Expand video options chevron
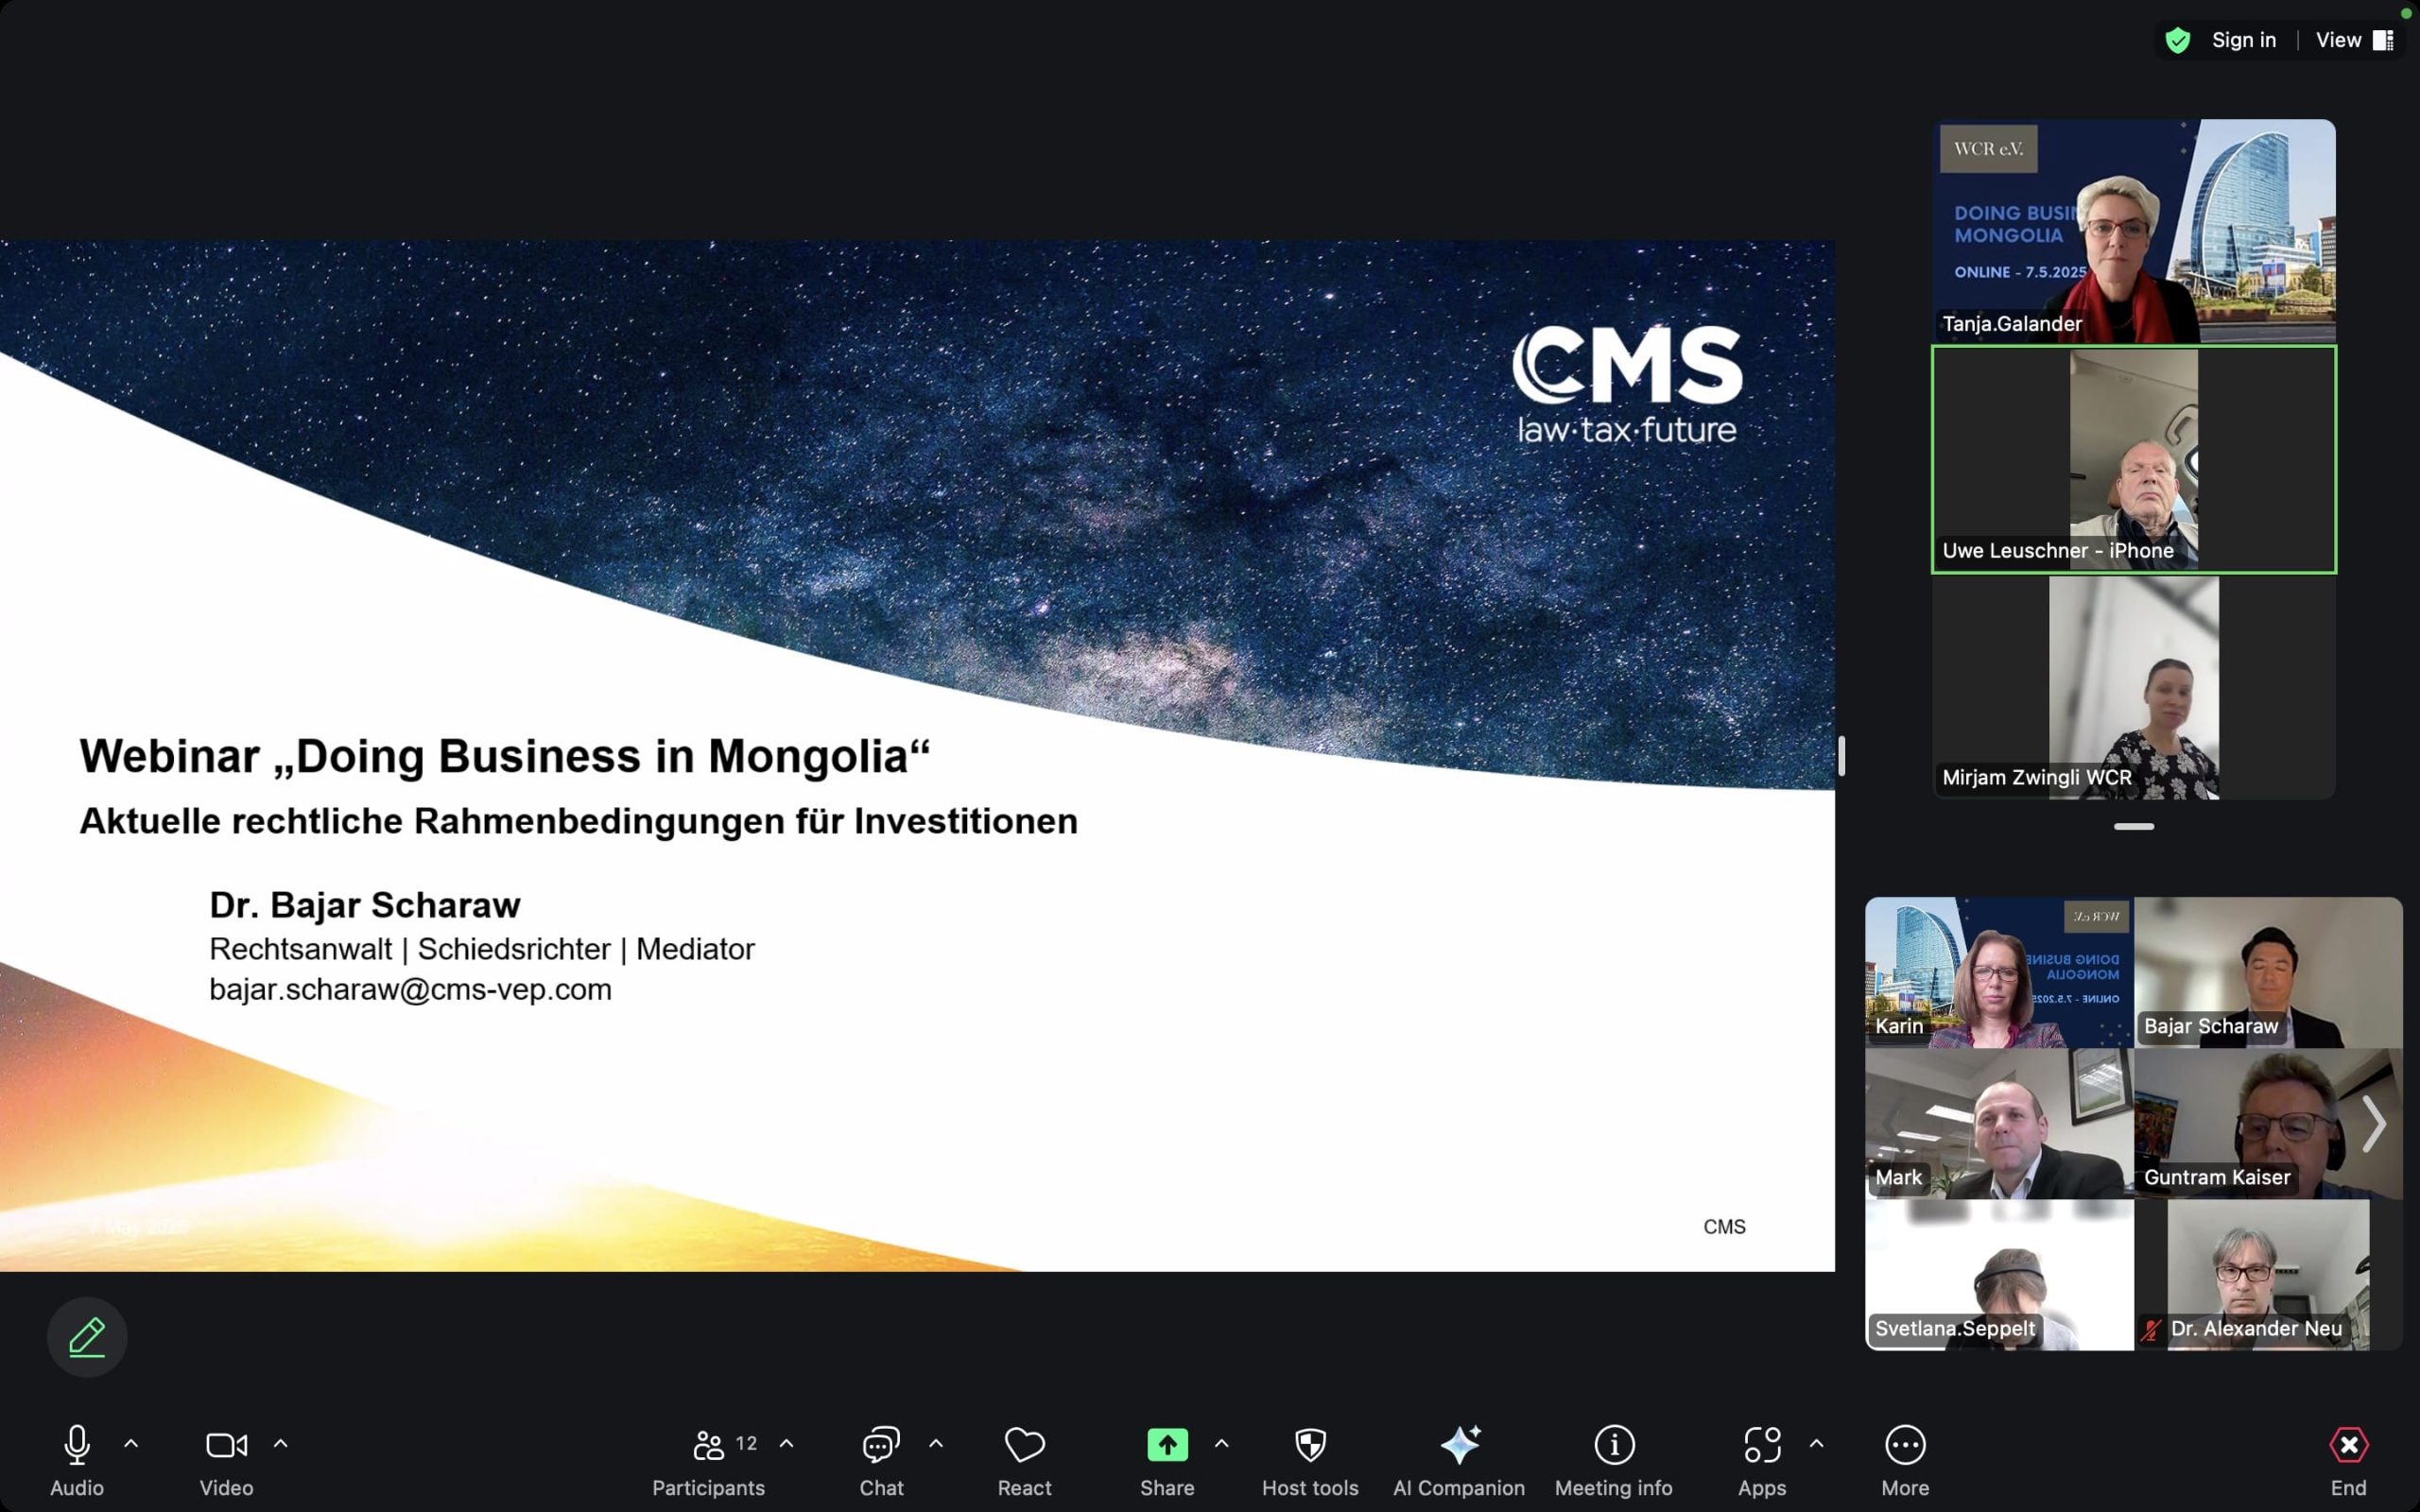This screenshot has width=2420, height=1512. coord(281,1444)
